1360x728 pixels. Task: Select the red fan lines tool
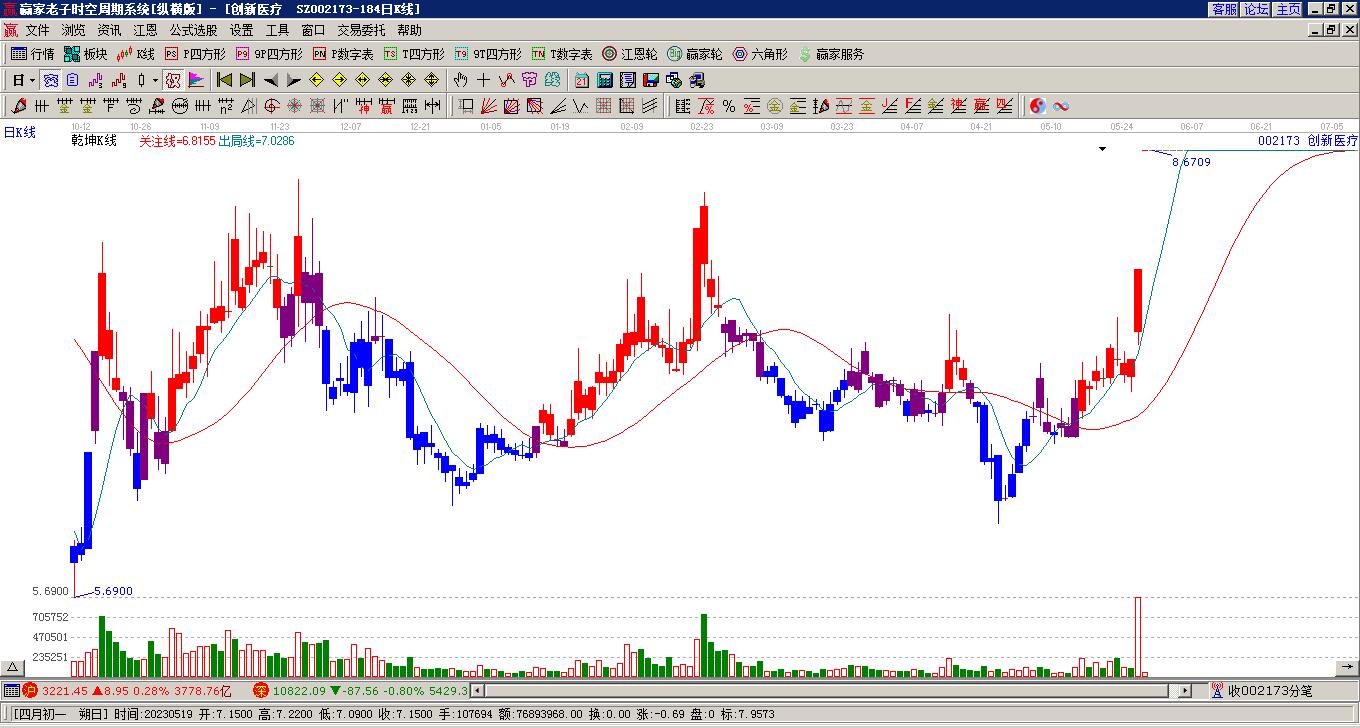tap(488, 106)
